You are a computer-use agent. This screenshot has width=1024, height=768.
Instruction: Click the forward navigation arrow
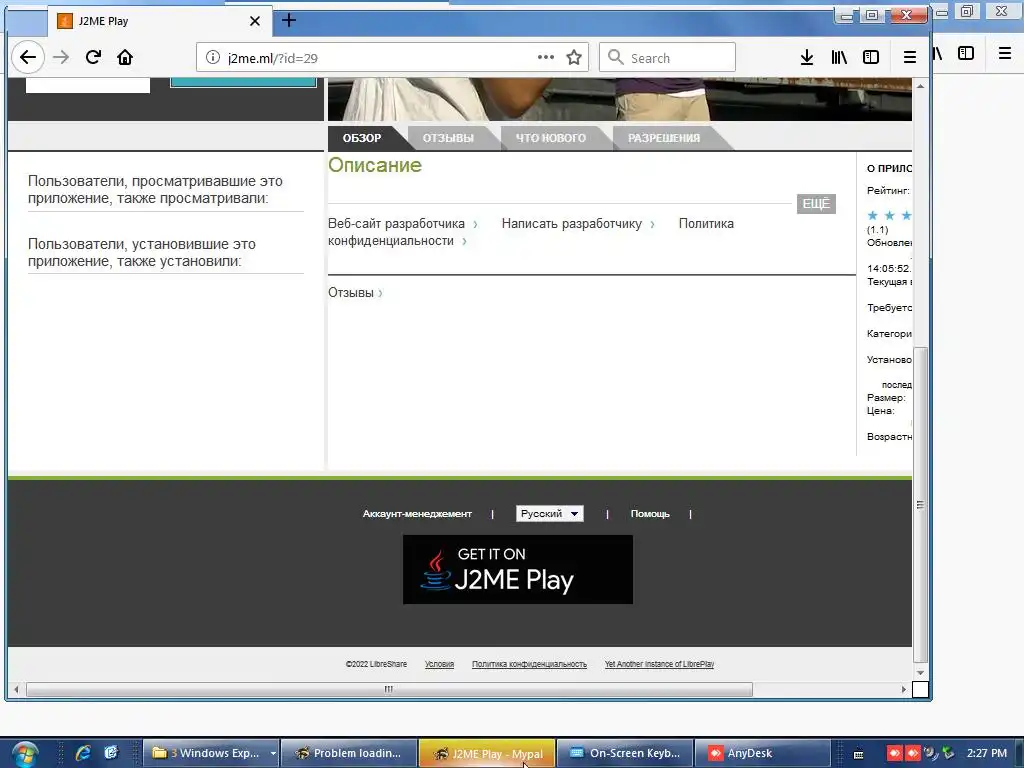[61, 57]
